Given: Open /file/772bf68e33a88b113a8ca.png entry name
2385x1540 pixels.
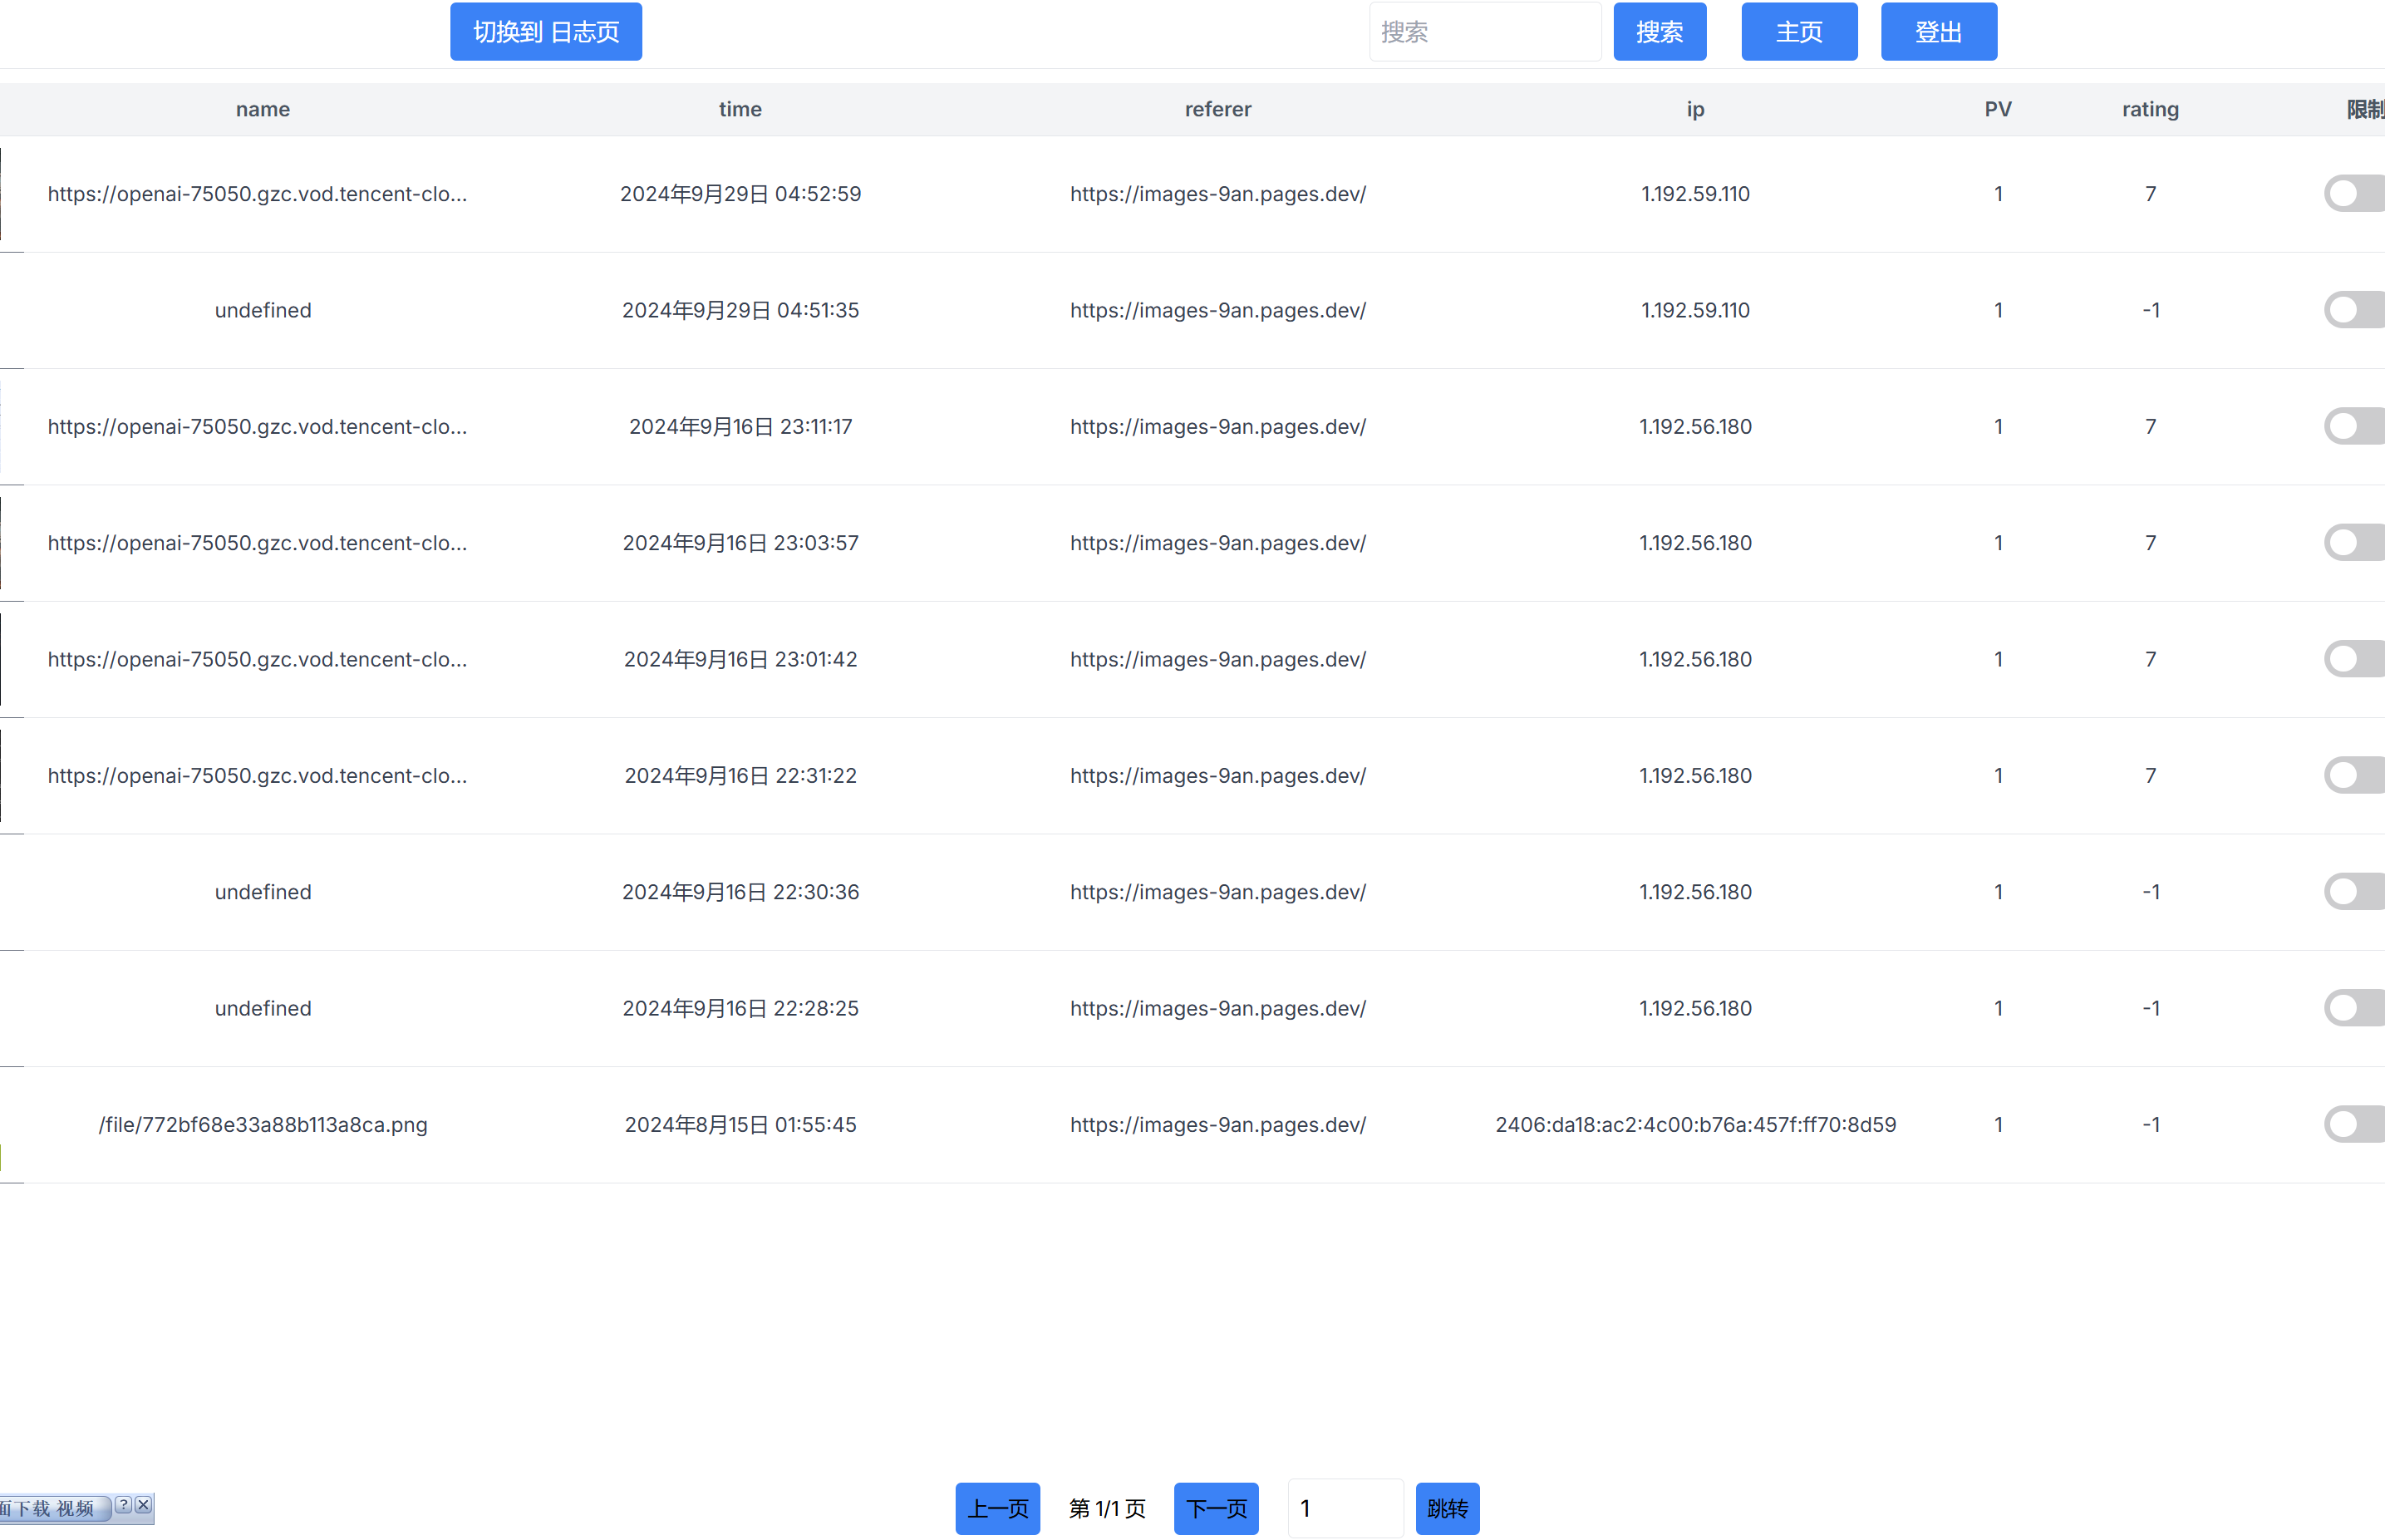Looking at the screenshot, I should pyautogui.click(x=263, y=1124).
